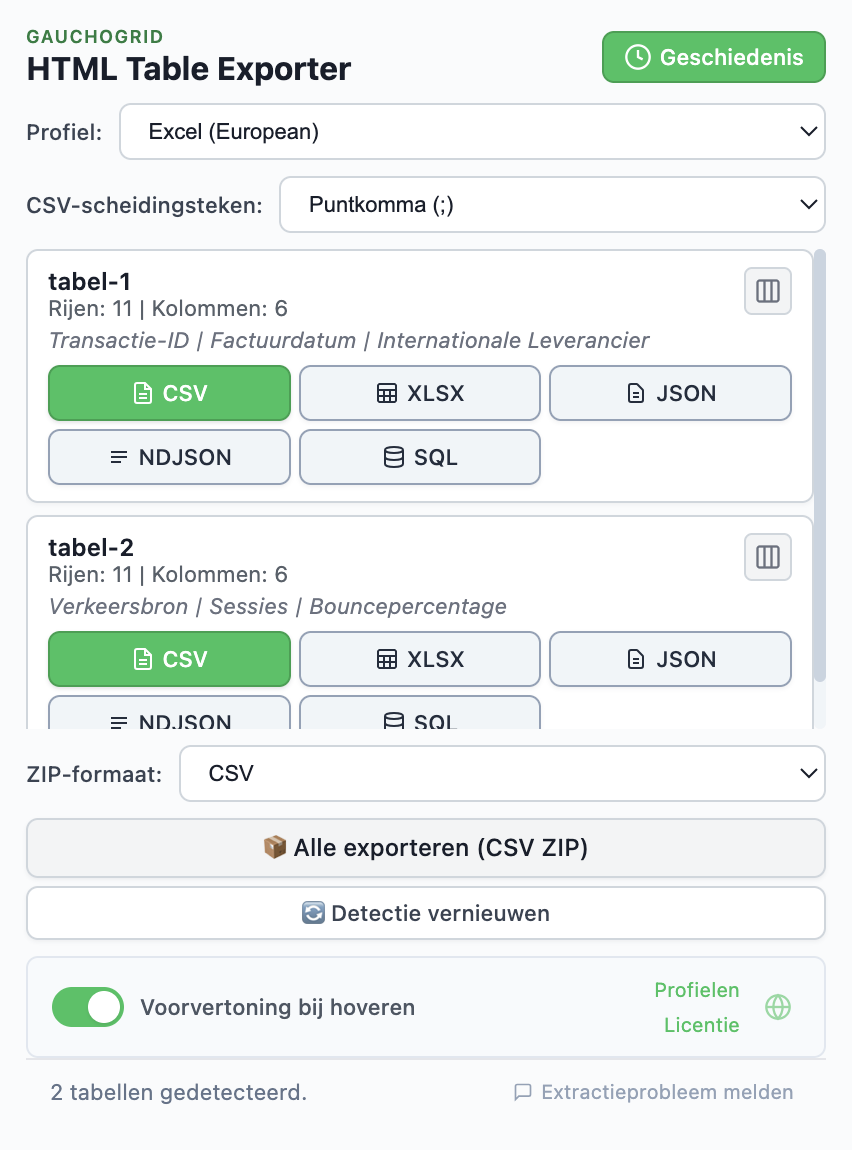This screenshot has height=1150, width=852.
Task: Open the Profiel dropdown showing Excel (European)
Action: click(473, 131)
